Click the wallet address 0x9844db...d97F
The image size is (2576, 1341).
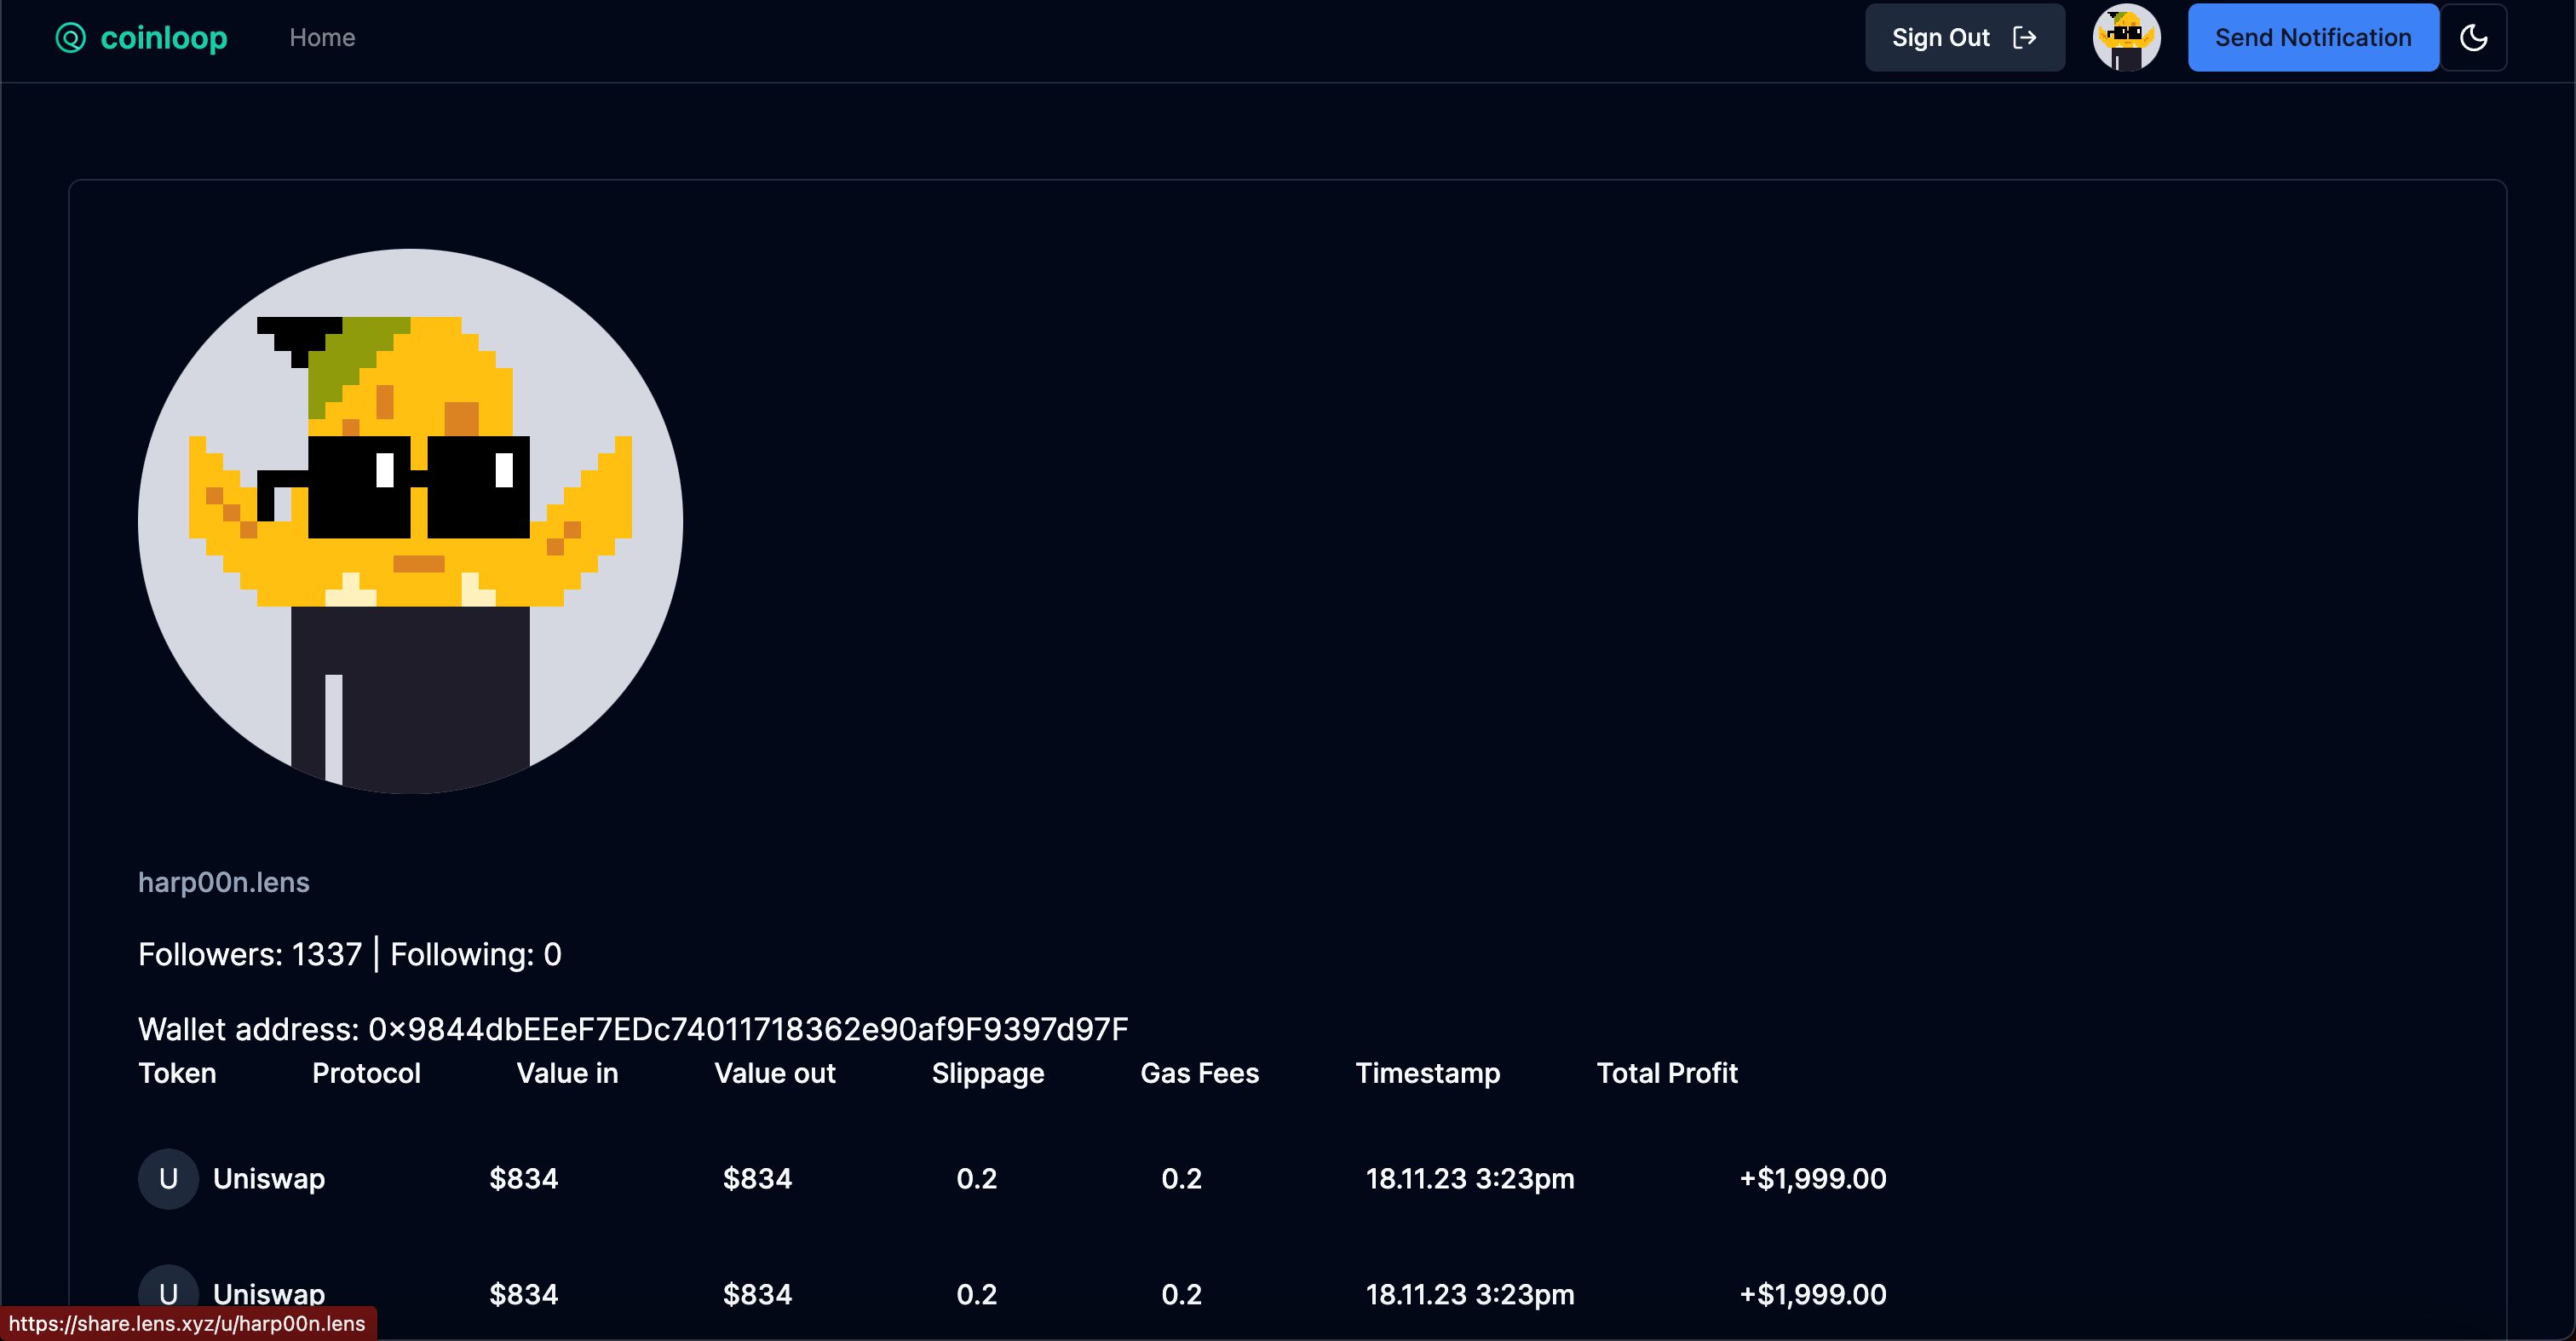click(x=748, y=1028)
